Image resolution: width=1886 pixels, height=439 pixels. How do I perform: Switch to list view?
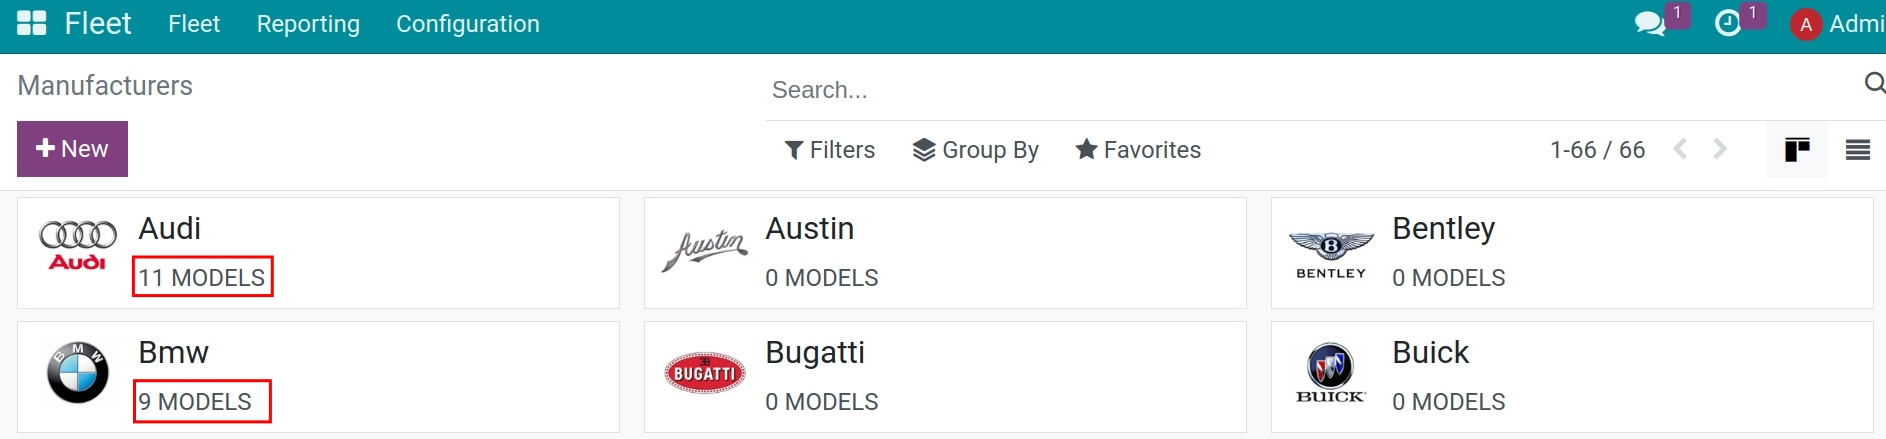pos(1858,150)
